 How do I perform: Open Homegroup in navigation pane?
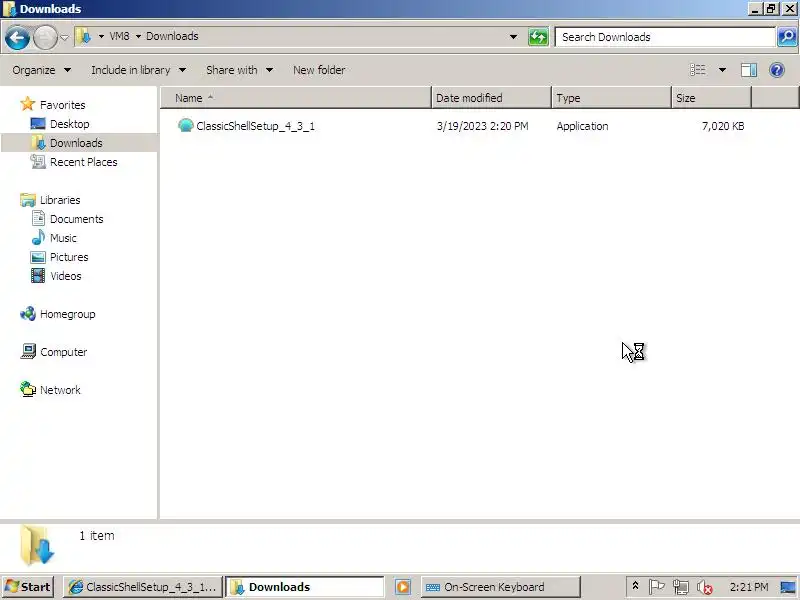(x=67, y=314)
